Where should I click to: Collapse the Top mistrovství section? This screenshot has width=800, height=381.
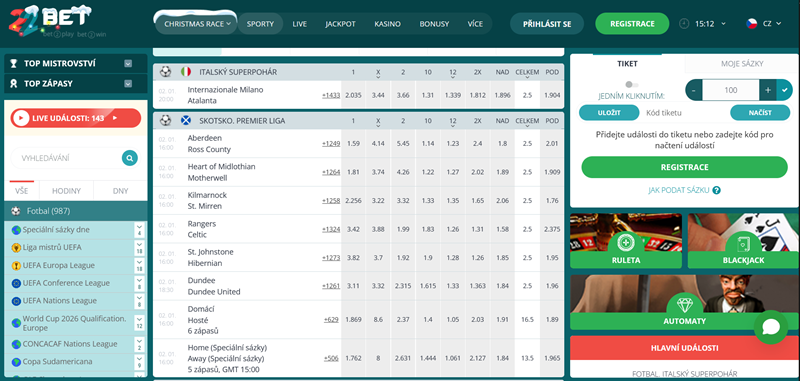(128, 64)
